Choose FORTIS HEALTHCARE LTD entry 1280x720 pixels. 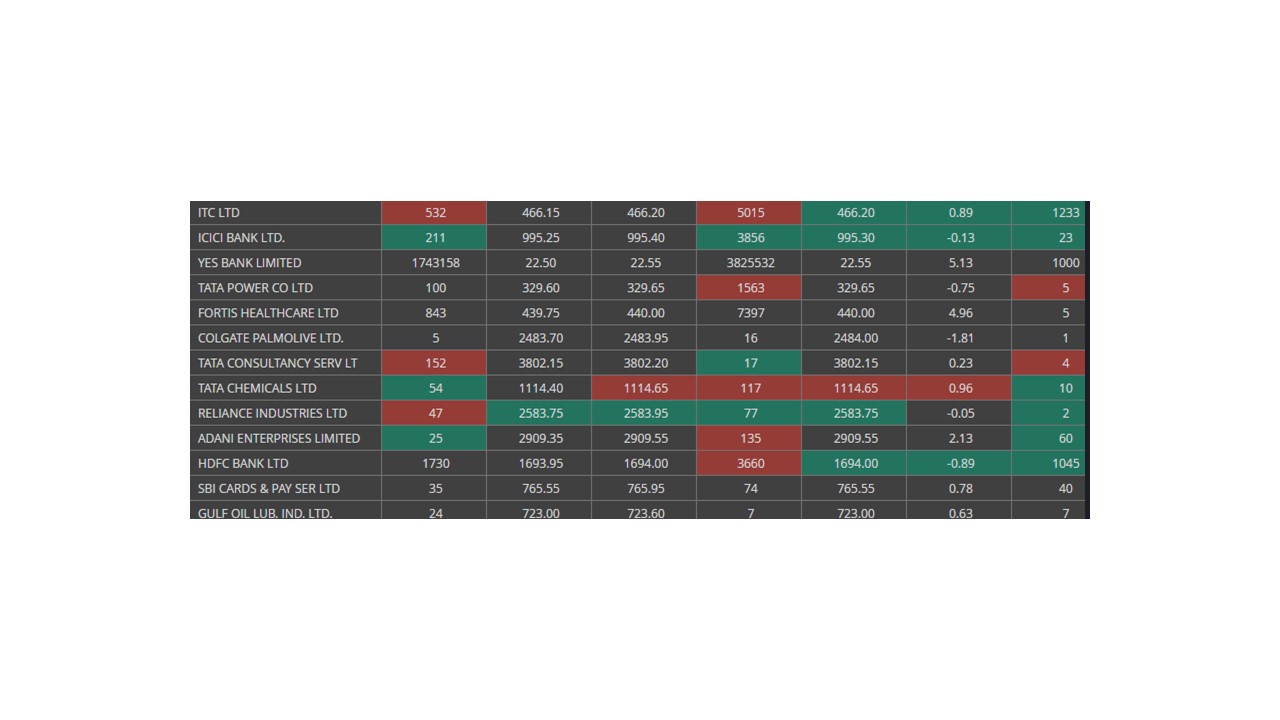(x=268, y=313)
